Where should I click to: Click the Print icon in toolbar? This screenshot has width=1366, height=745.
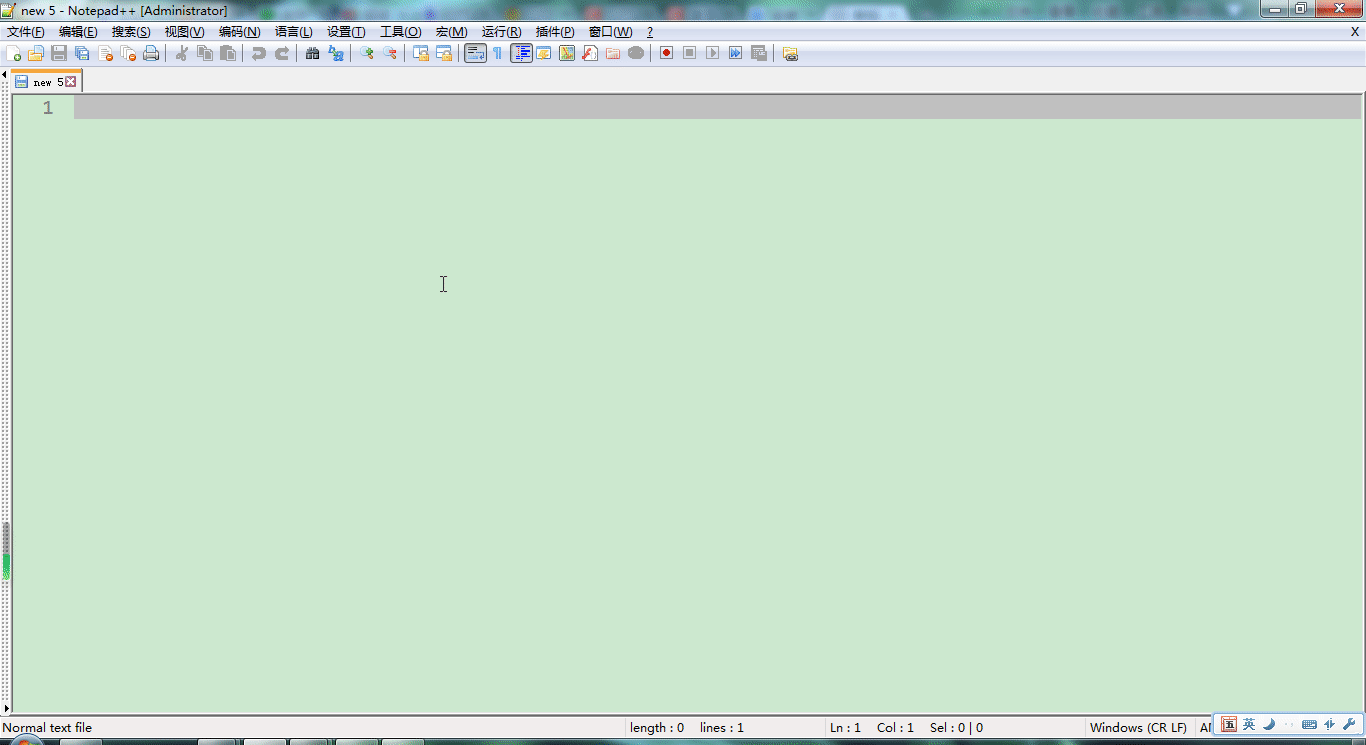[x=151, y=53]
